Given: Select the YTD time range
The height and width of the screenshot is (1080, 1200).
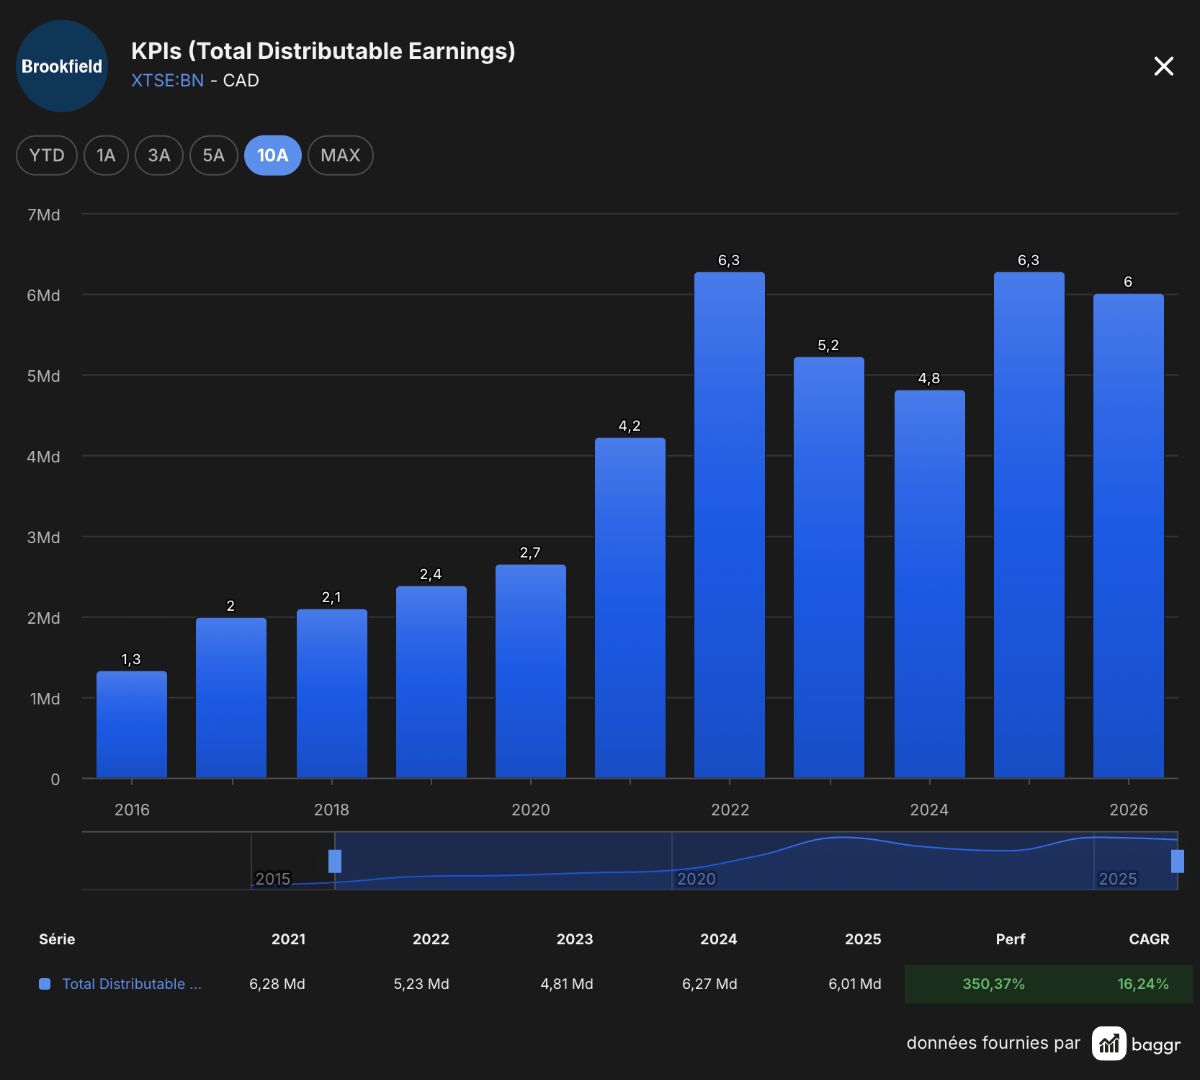Looking at the screenshot, I should (x=47, y=155).
